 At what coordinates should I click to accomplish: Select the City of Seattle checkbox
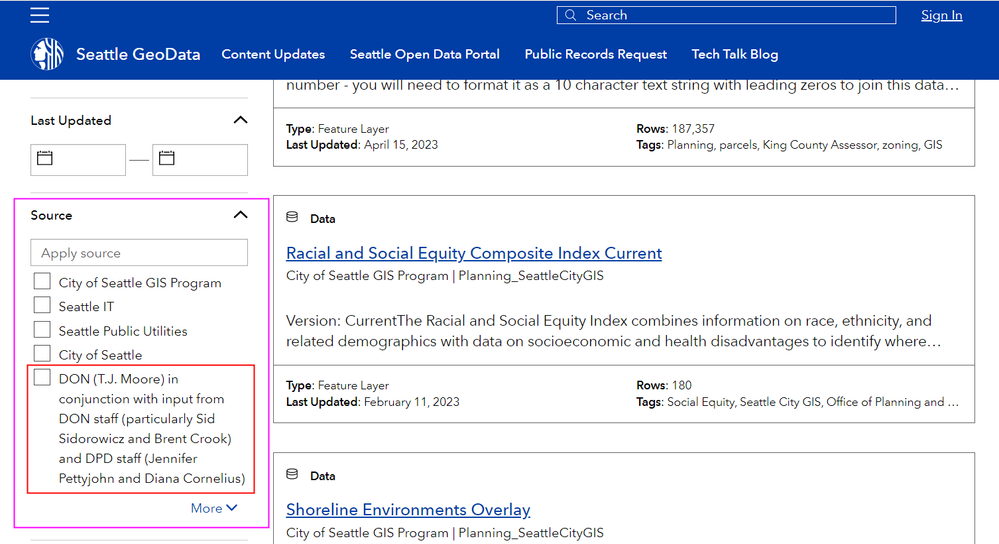[x=42, y=354]
